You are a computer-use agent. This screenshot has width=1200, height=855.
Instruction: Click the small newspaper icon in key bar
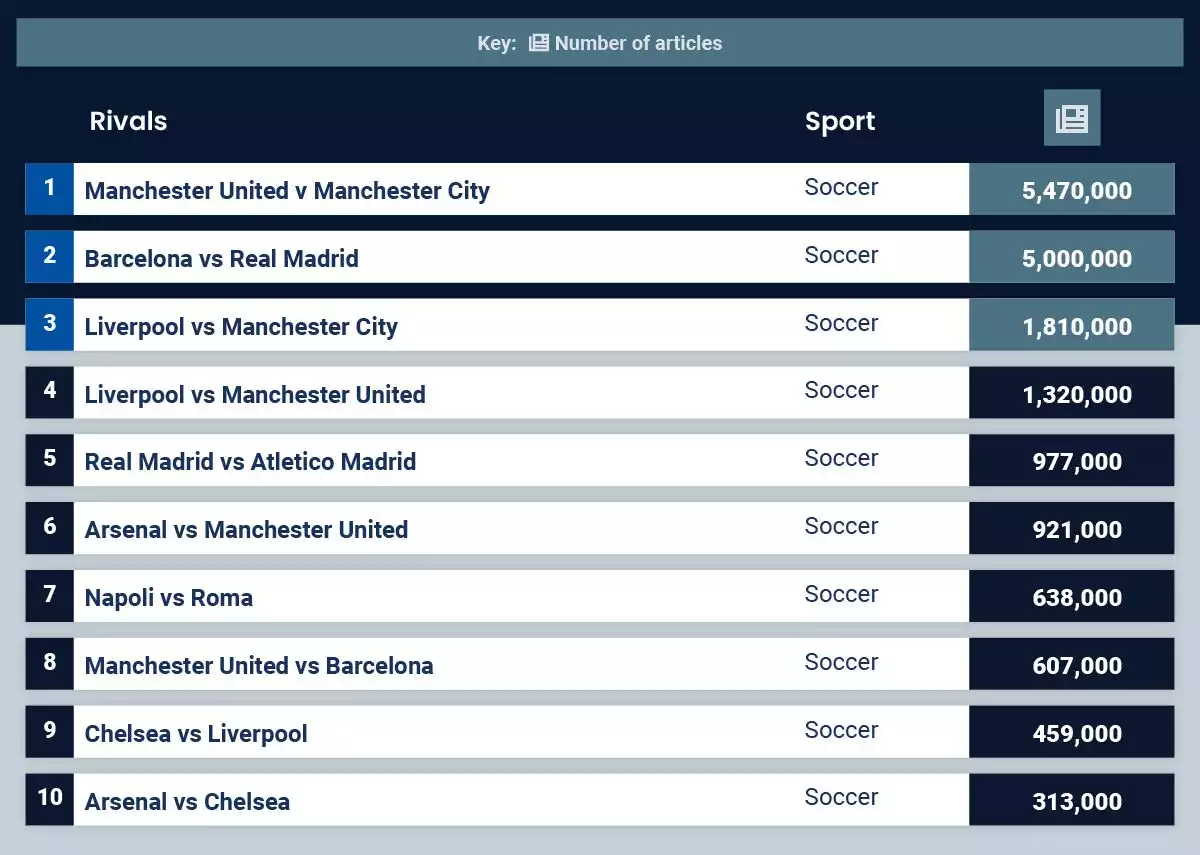click(x=538, y=43)
